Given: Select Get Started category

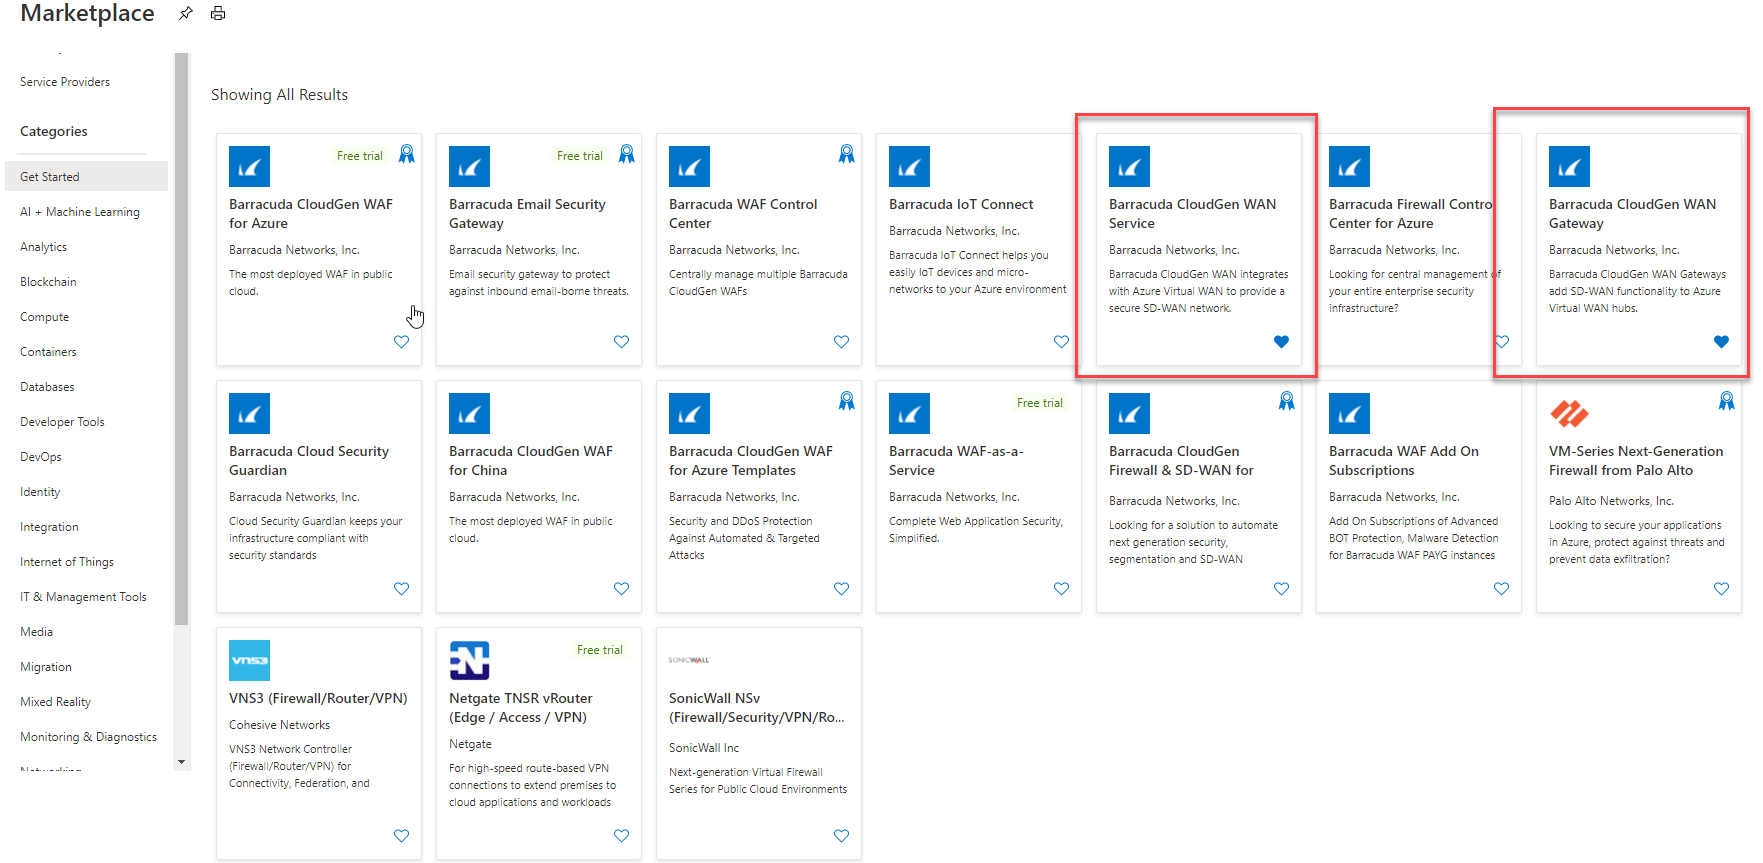Looking at the screenshot, I should [87, 177].
